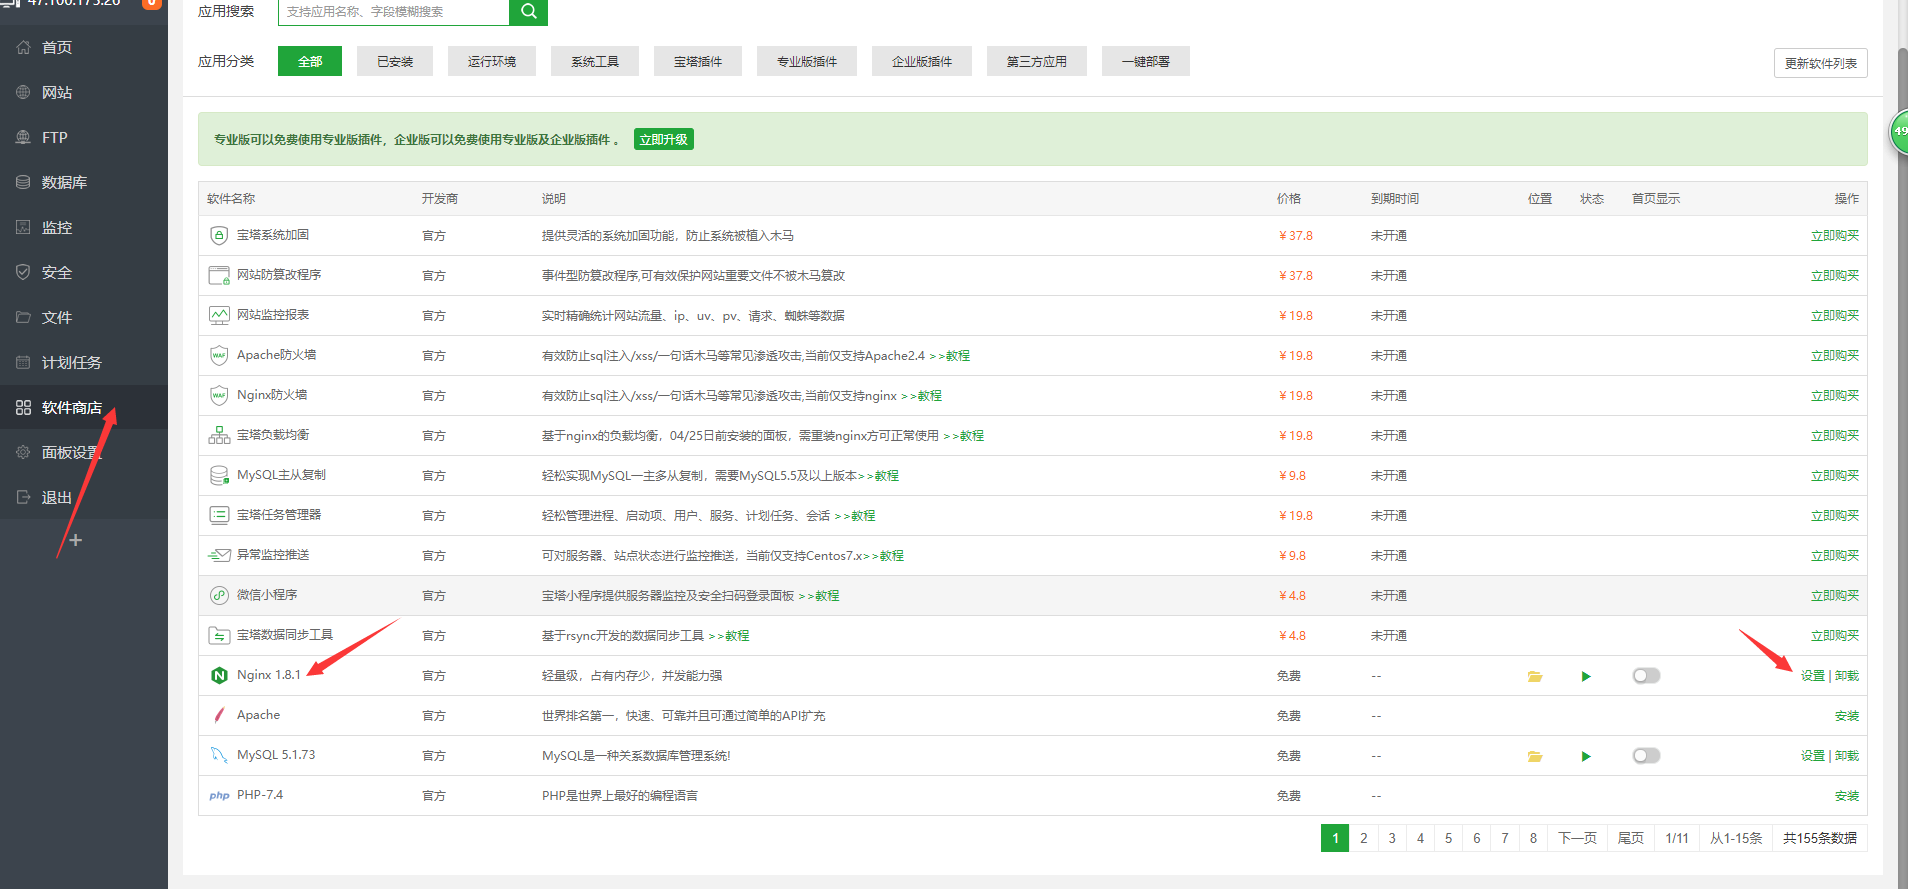
Task: Click the 文件 folder icon in sidebar
Action: (x=23, y=317)
